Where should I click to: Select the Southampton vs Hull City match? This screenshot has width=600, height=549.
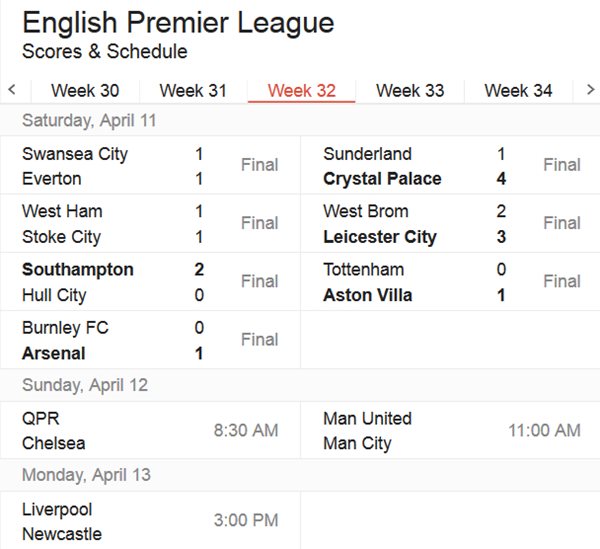(150, 282)
